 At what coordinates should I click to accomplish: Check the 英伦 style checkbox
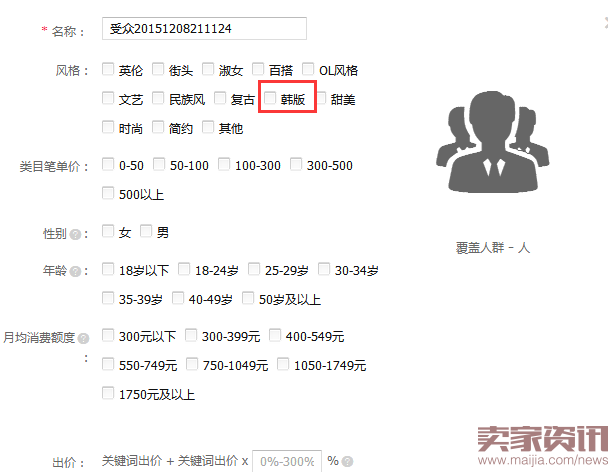[x=108, y=69]
